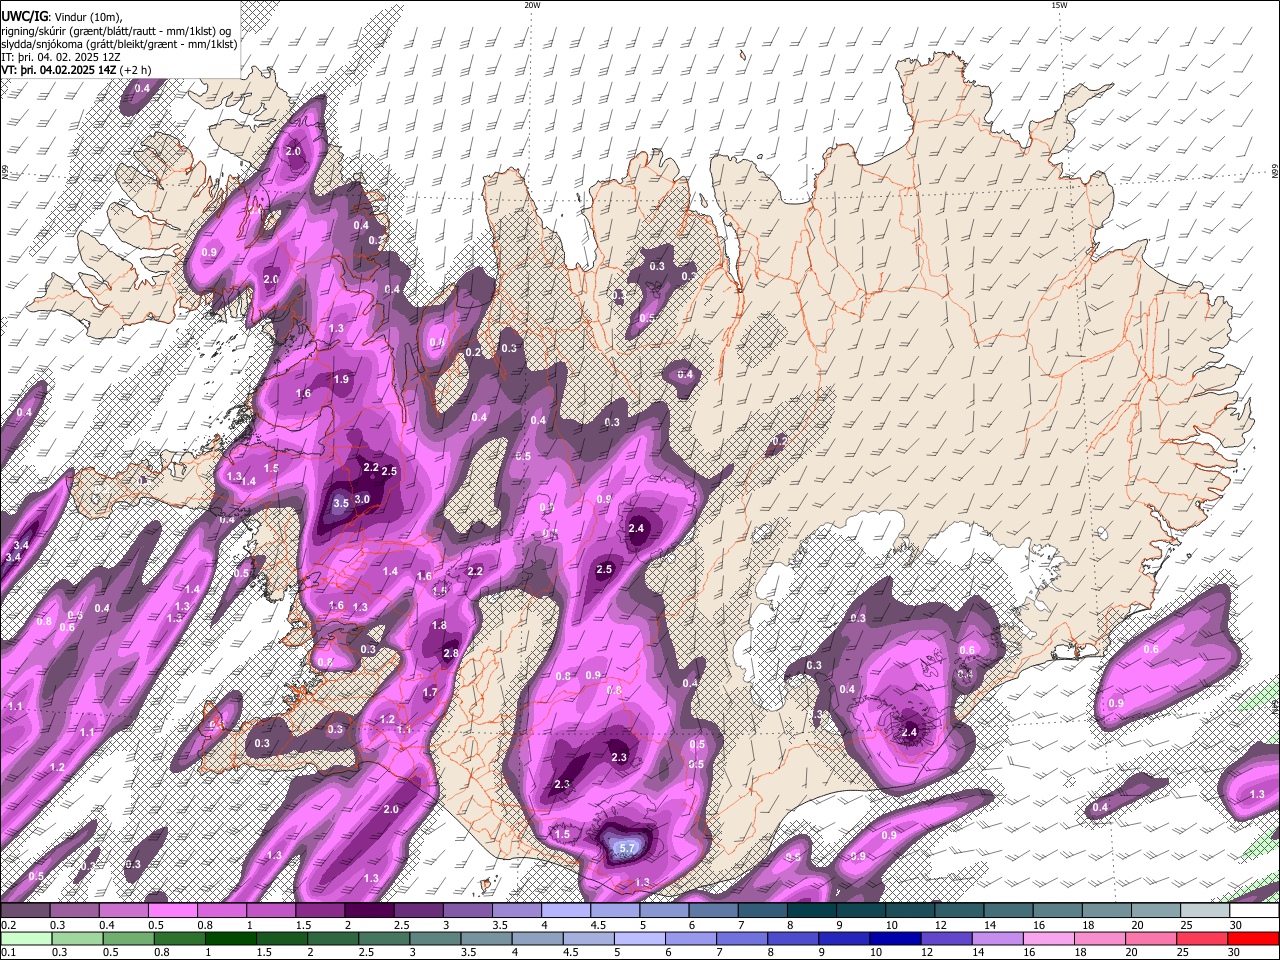Click the slydda/snjókoma legend description line
The width and height of the screenshot is (1280, 960).
click(x=119, y=43)
